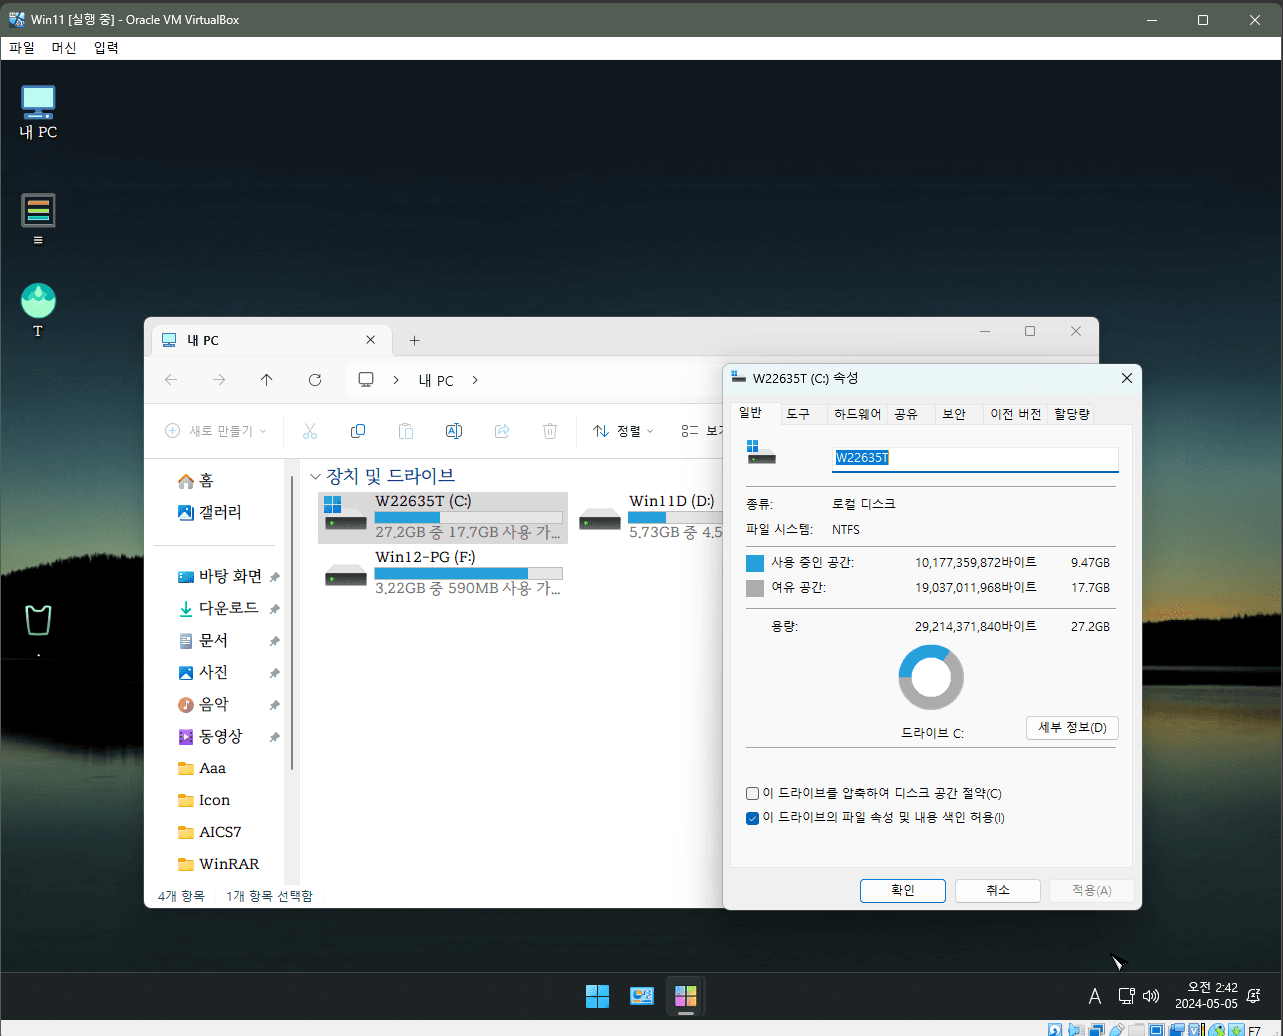Open the 정렬 sort dropdown

point(623,431)
